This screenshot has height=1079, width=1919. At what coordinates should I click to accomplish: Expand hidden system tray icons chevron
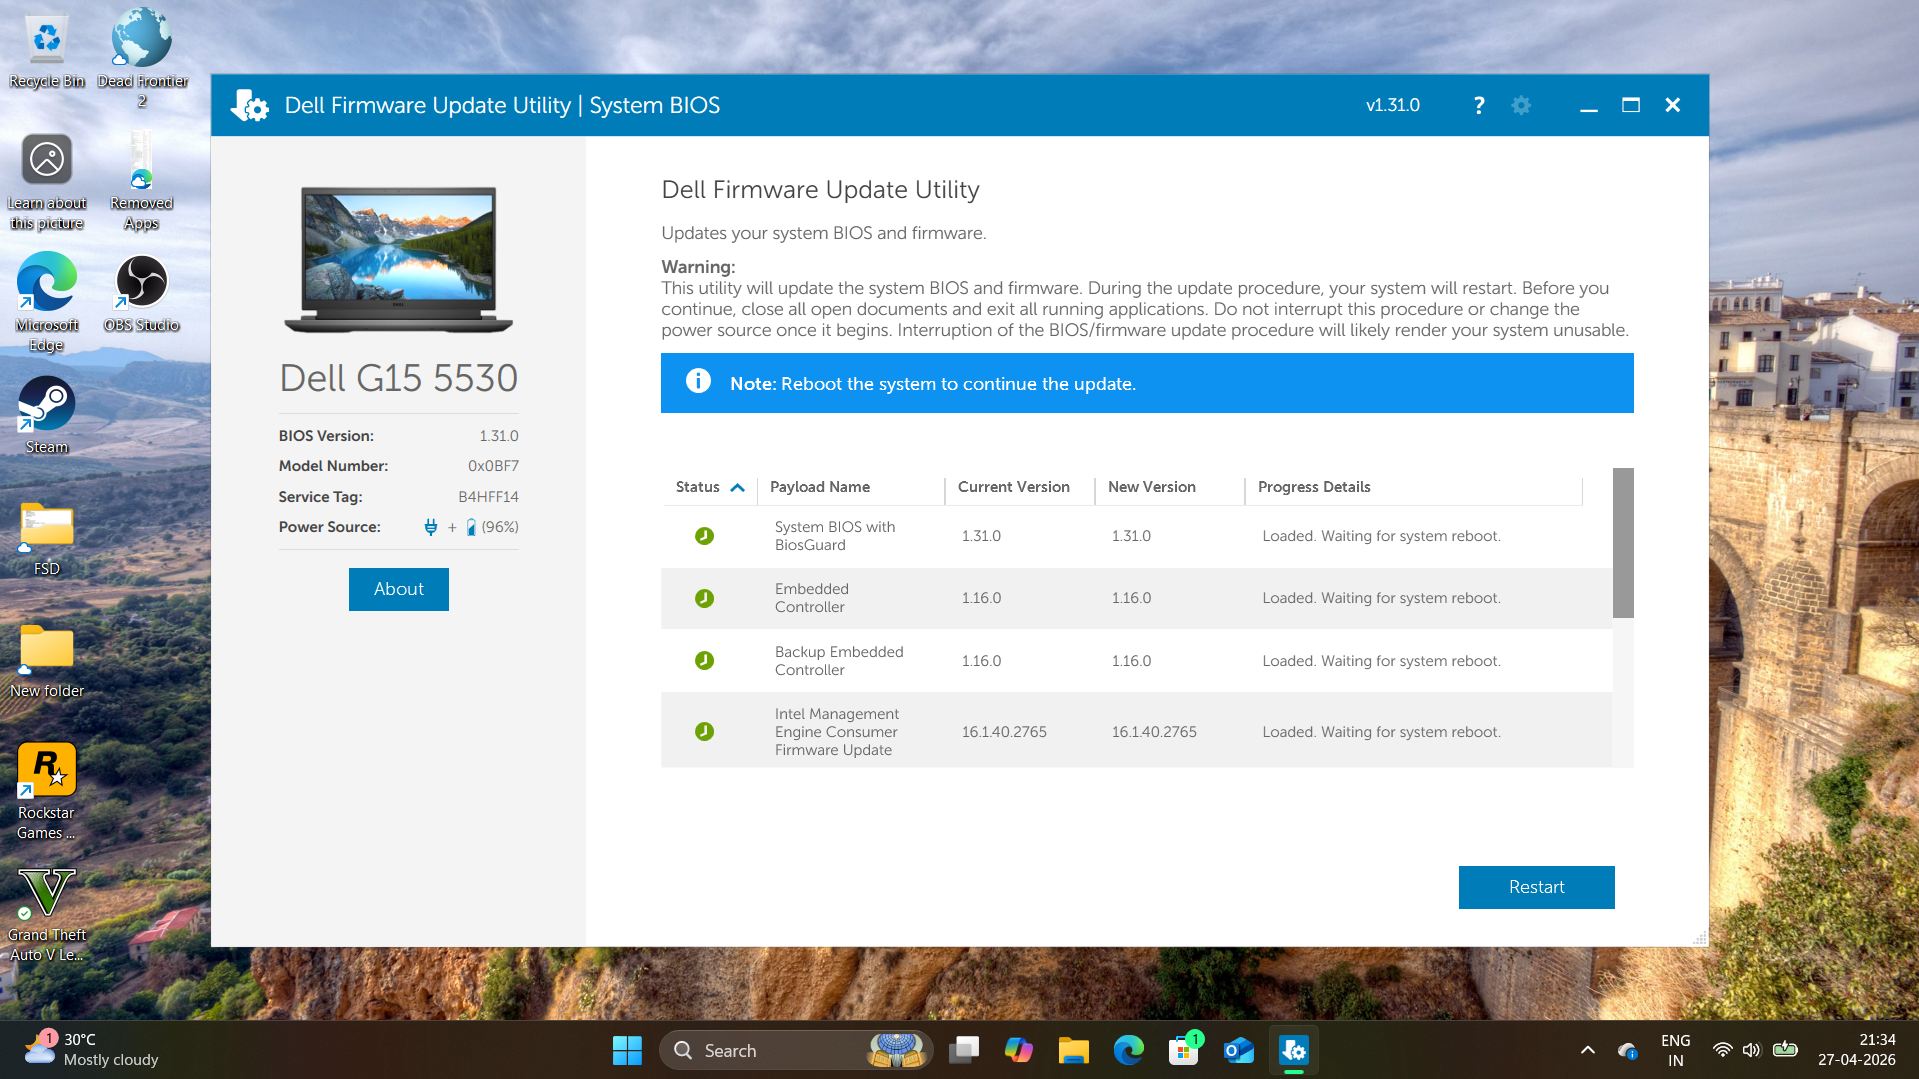pyautogui.click(x=1587, y=1050)
